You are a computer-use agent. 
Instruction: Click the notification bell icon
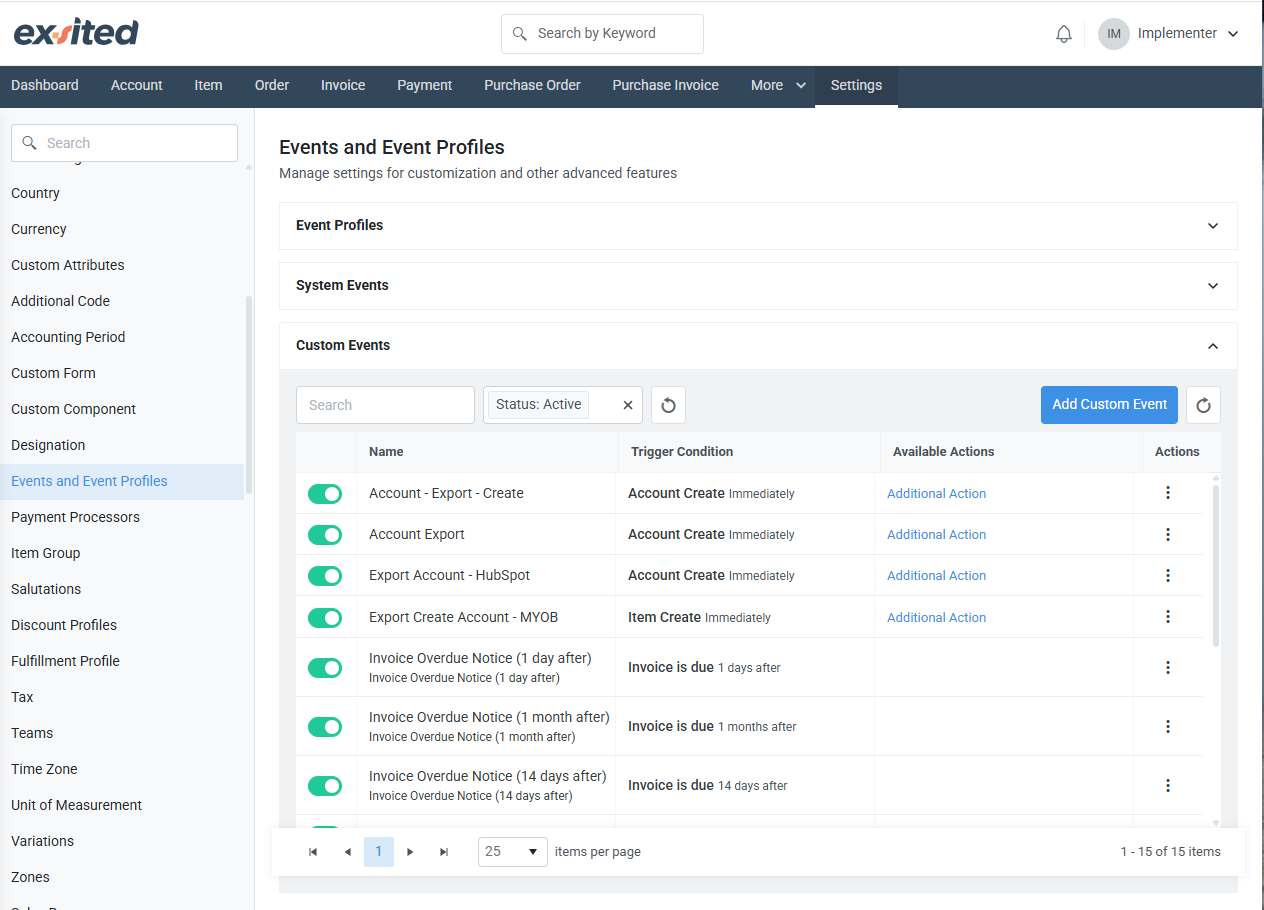click(1064, 34)
